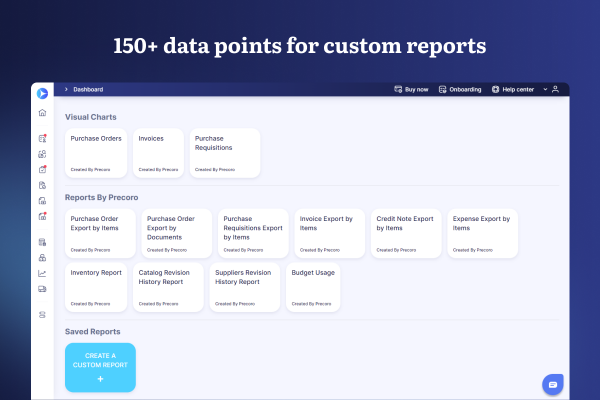
Task: Open Onboarding from the top bar
Action: [460, 89]
